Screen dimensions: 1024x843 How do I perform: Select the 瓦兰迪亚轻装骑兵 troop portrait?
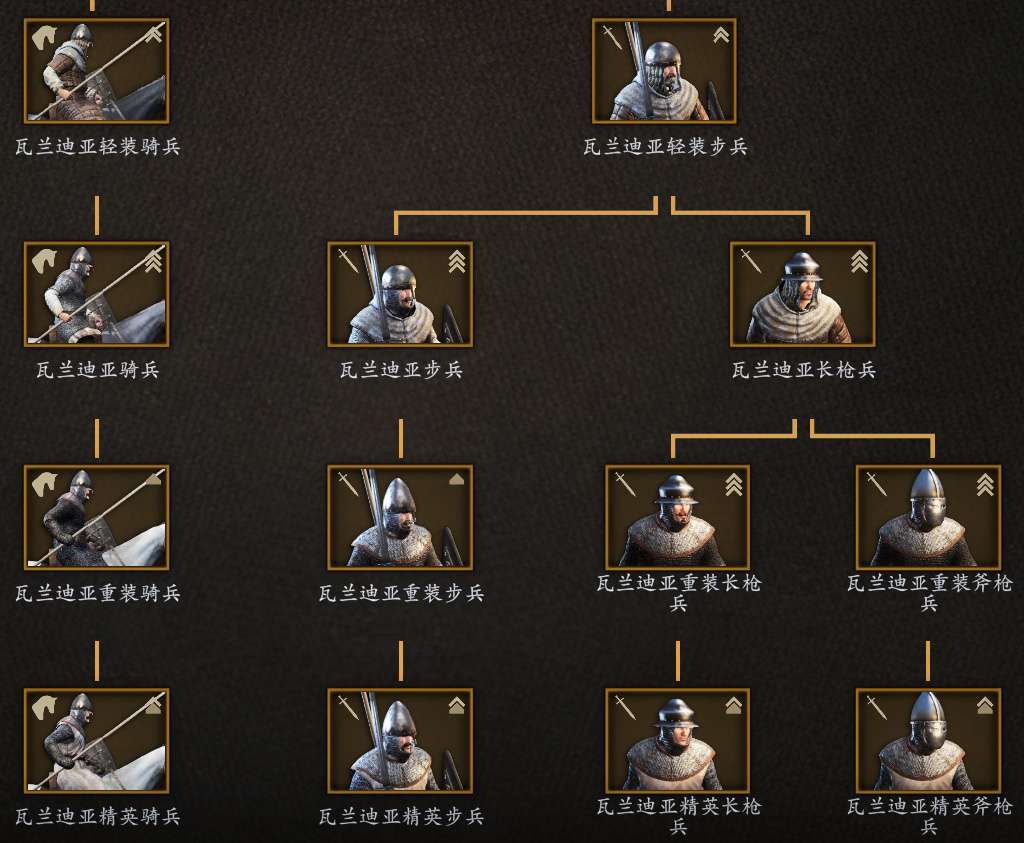pos(97,71)
